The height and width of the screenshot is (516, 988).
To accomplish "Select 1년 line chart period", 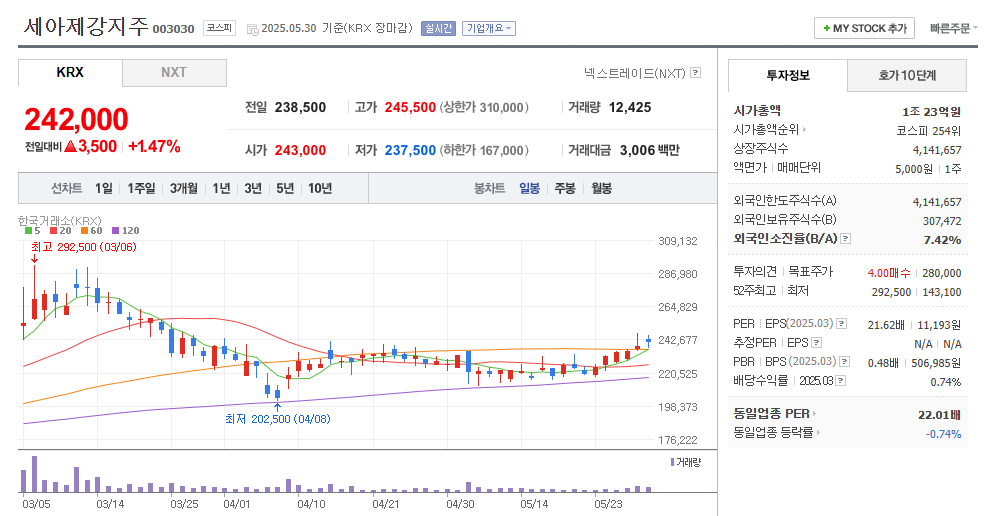I will tap(221, 188).
